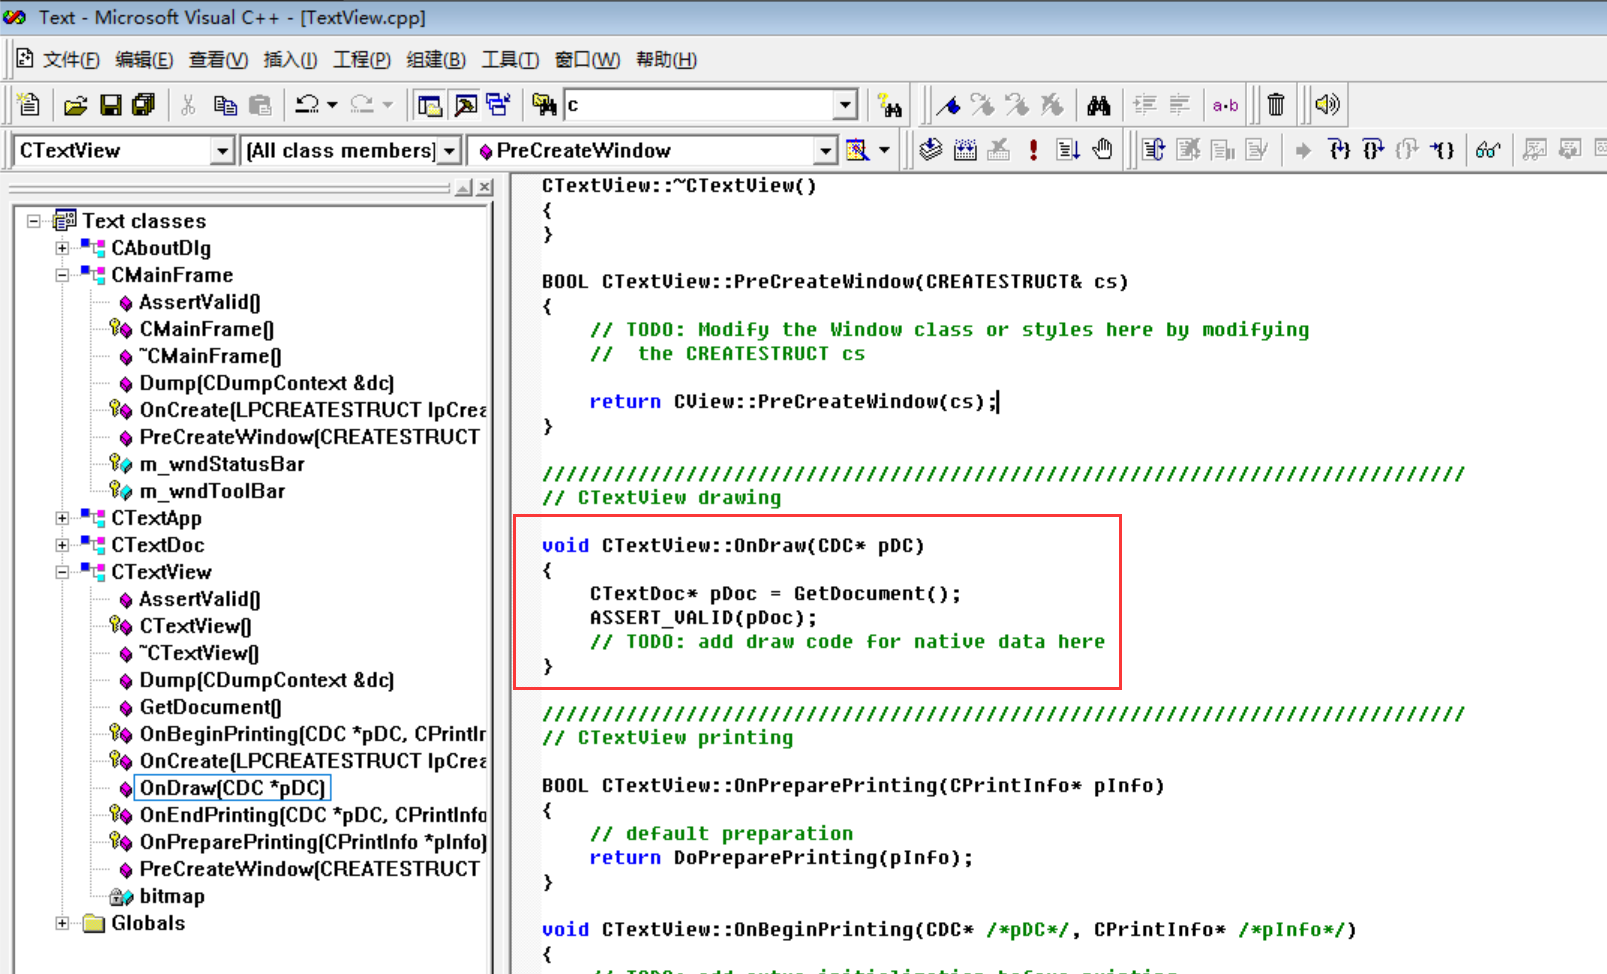The width and height of the screenshot is (1607, 974).
Task: Open the PreCreateWindow members dropdown
Action: 825,150
